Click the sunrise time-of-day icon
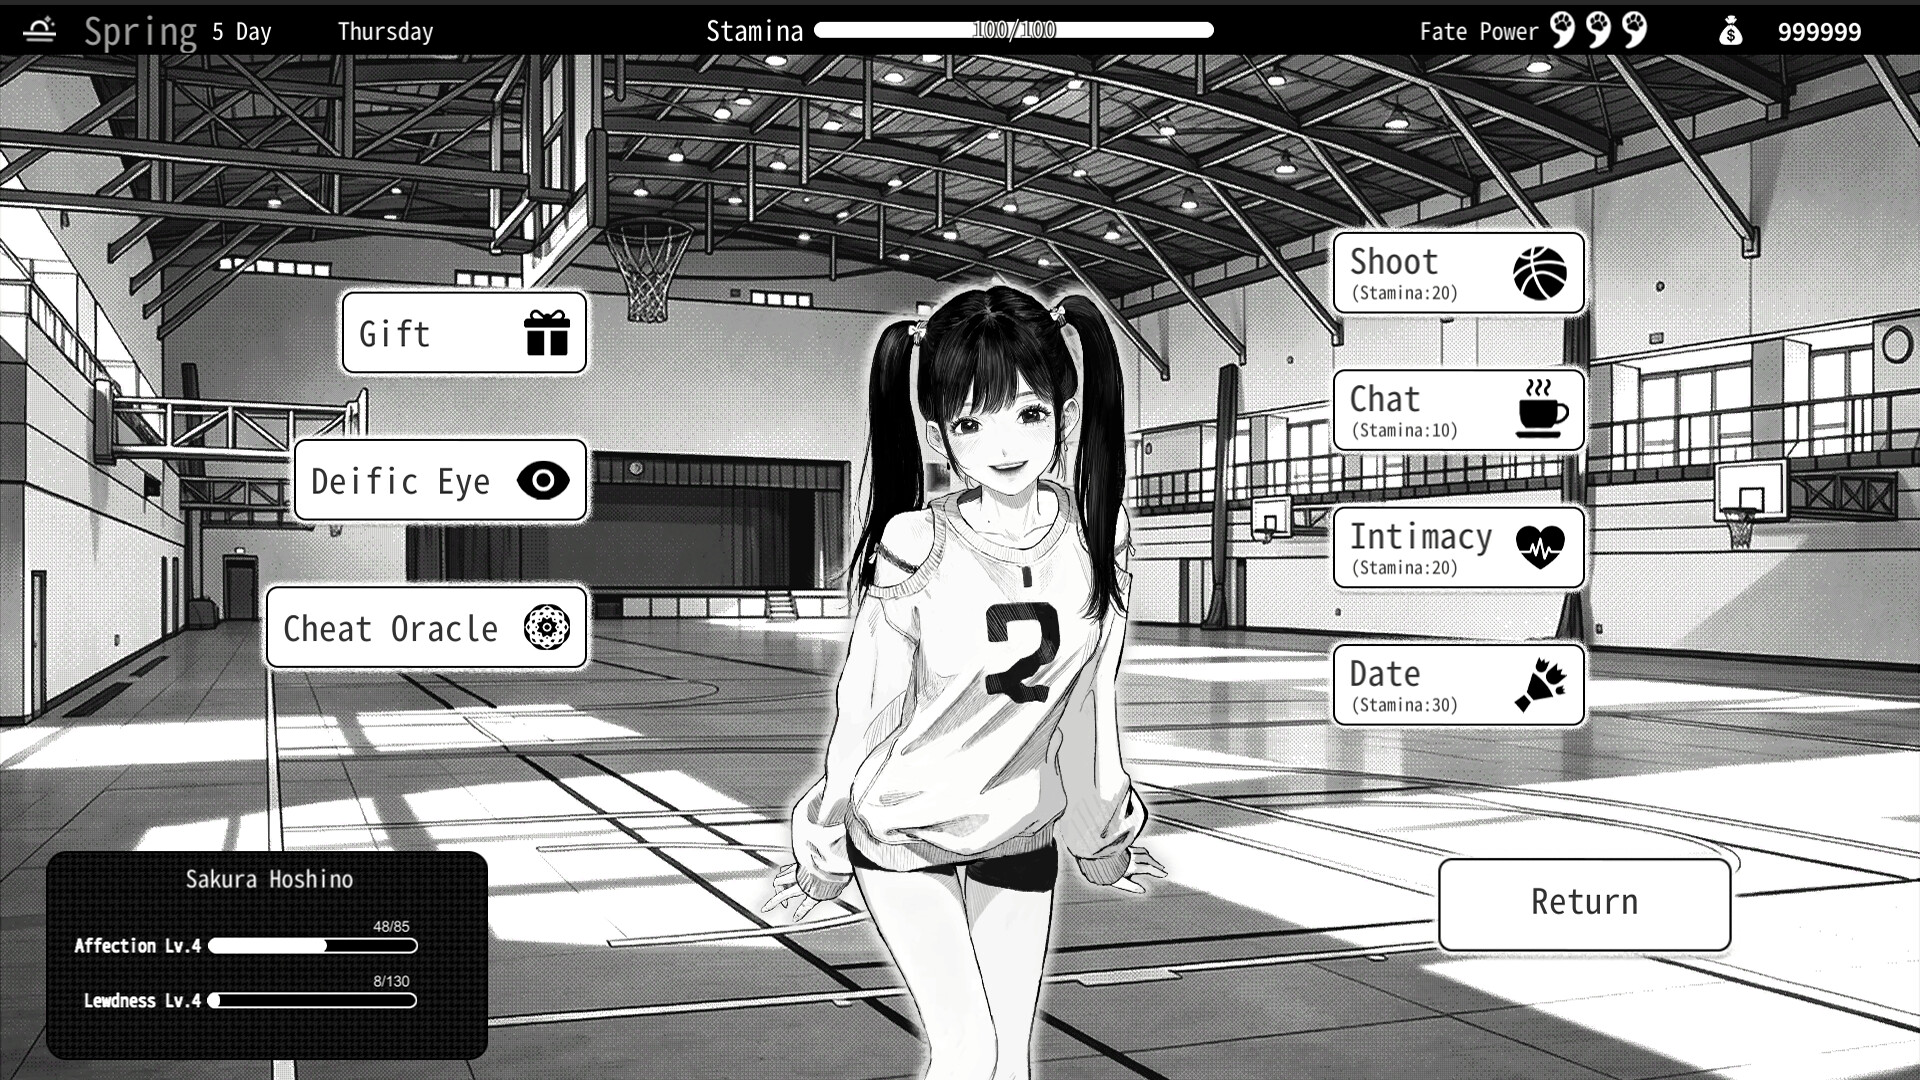 tap(39, 30)
